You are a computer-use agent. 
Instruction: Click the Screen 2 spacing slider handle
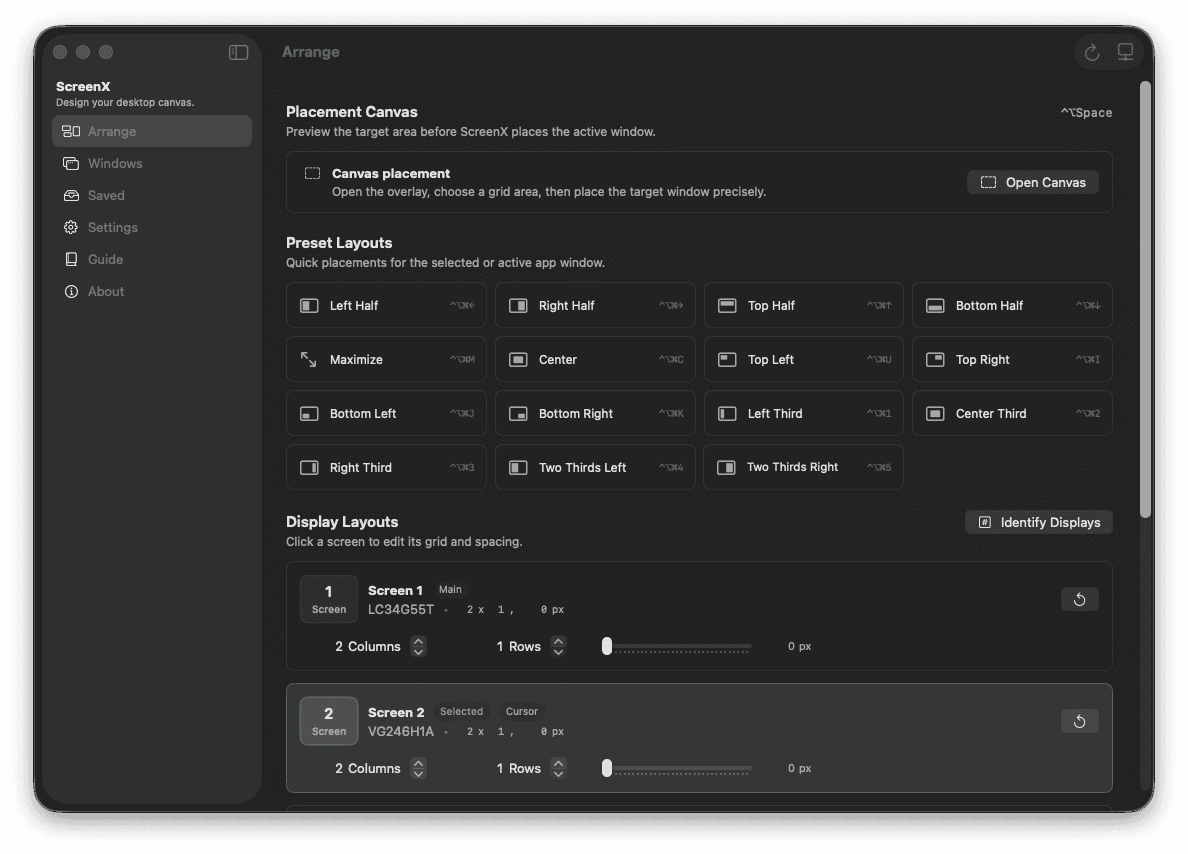tap(607, 768)
